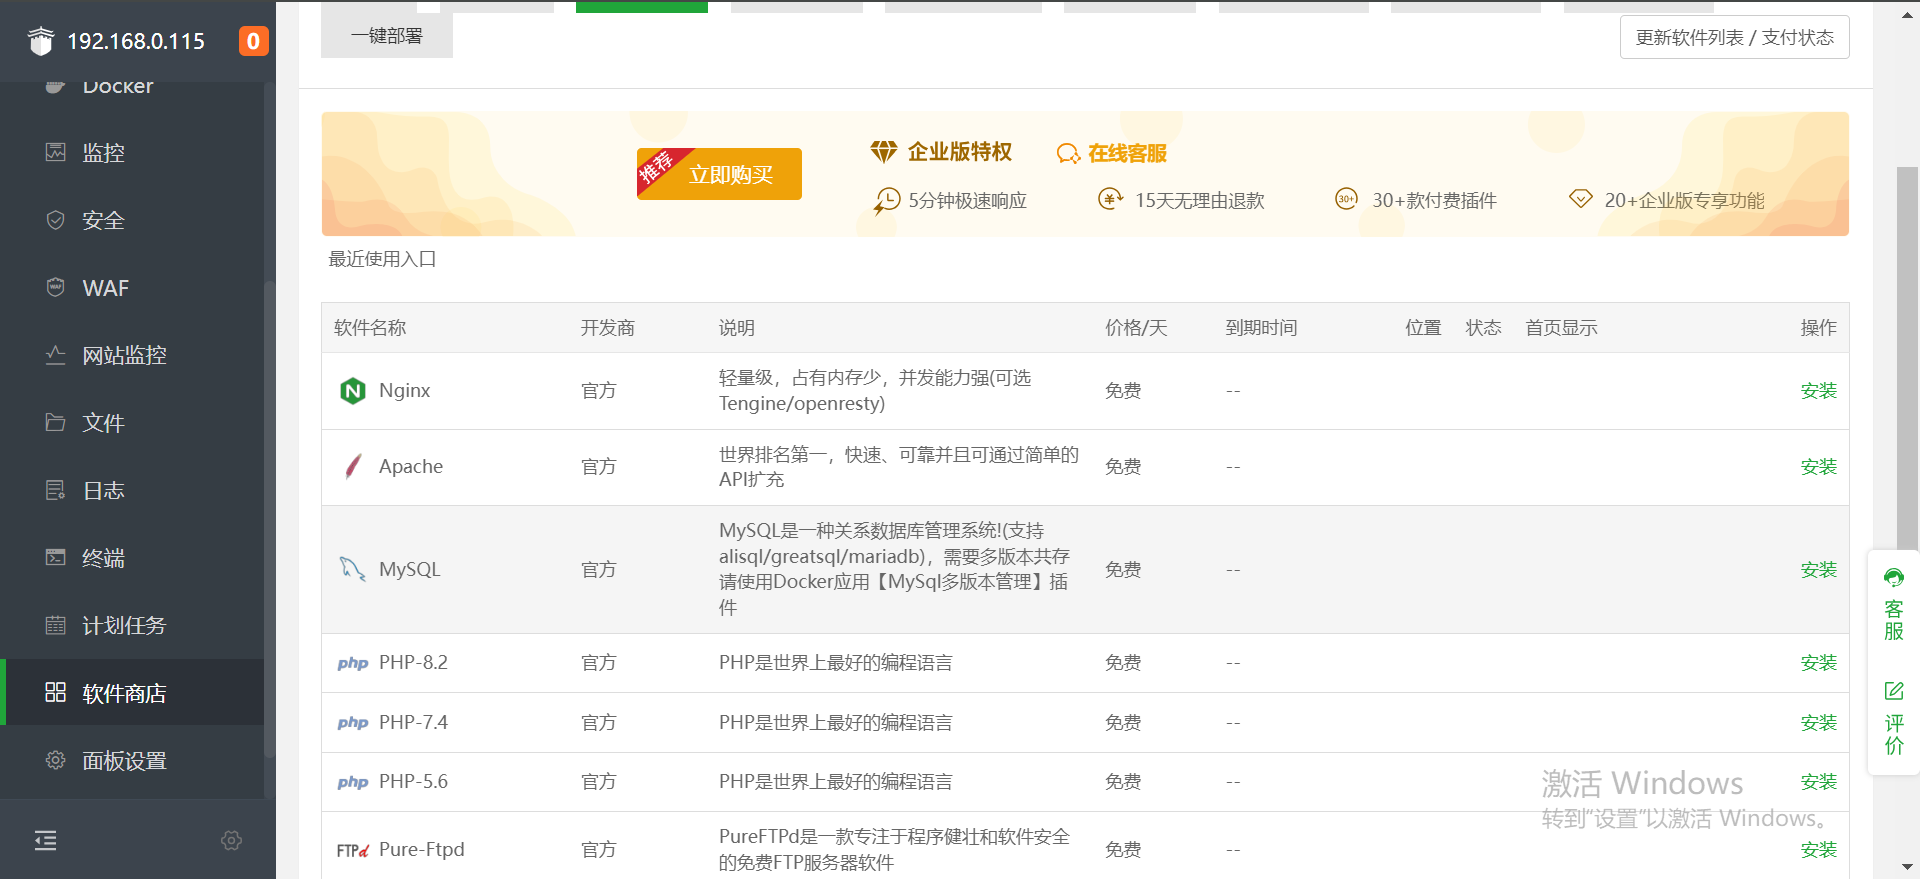This screenshot has height=879, width=1920.
Task: Click the 软件商店 grid icon
Action: (56, 692)
